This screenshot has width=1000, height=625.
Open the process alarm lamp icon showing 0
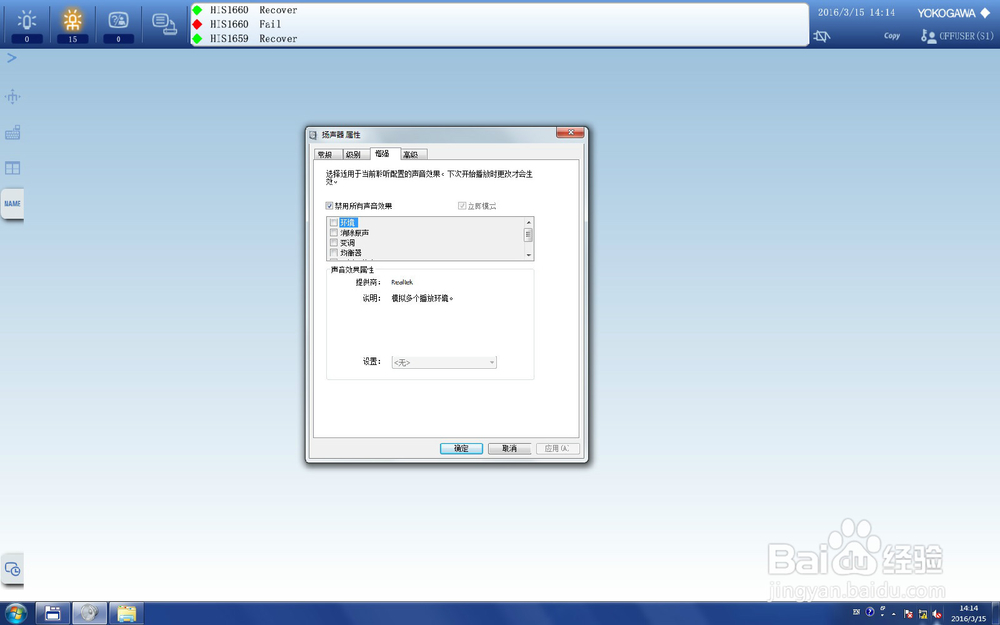click(x=27, y=25)
